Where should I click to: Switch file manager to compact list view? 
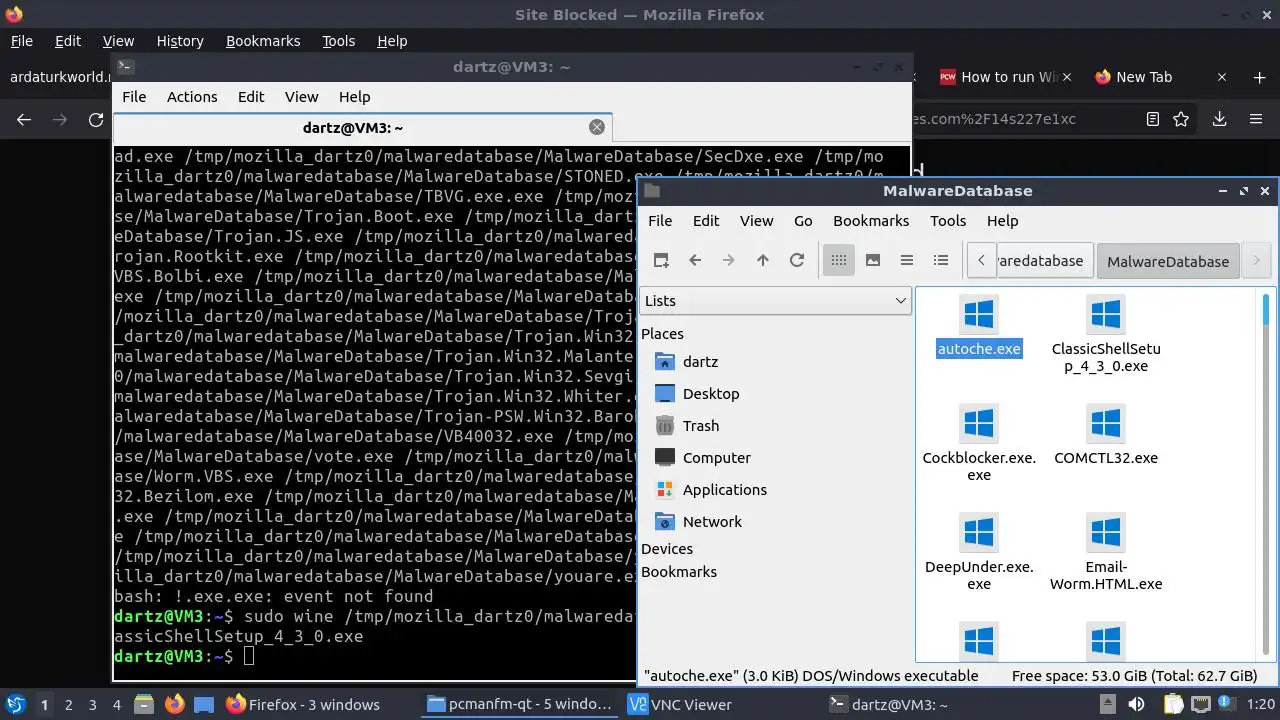(907, 260)
